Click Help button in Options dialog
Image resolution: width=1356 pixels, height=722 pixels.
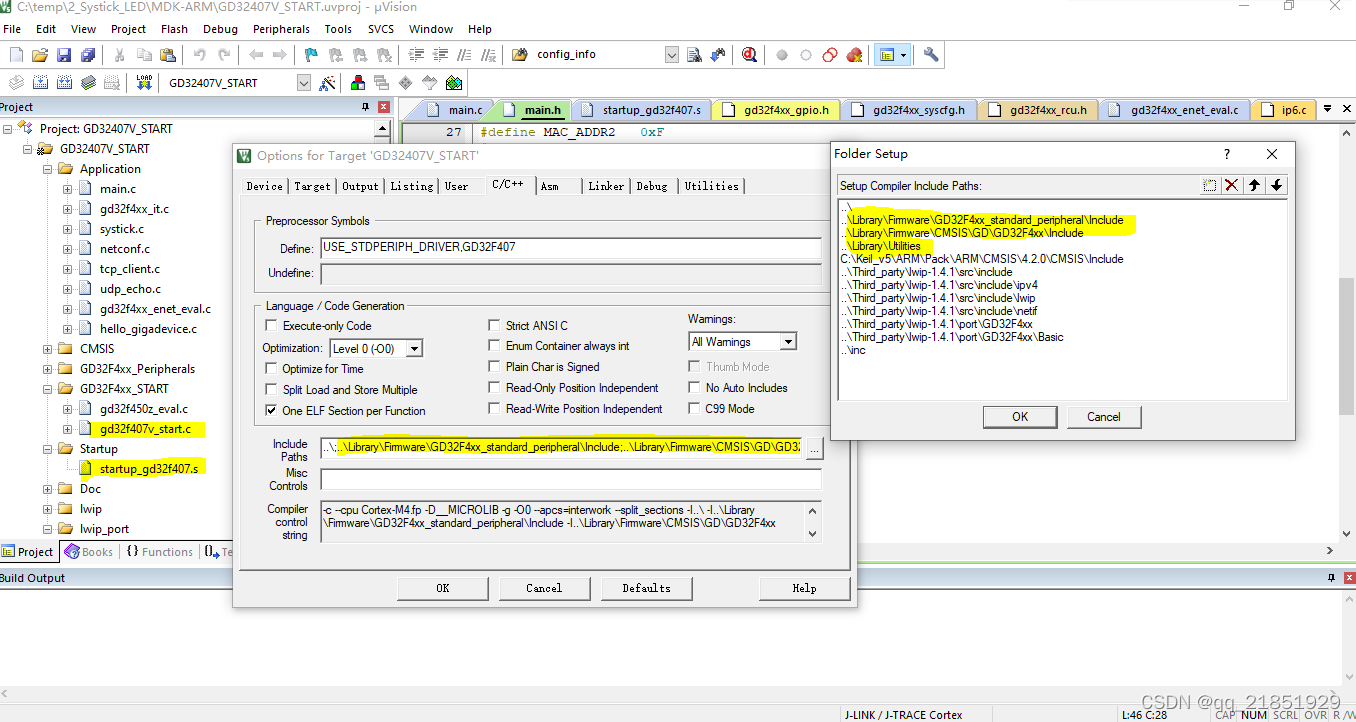tap(805, 588)
